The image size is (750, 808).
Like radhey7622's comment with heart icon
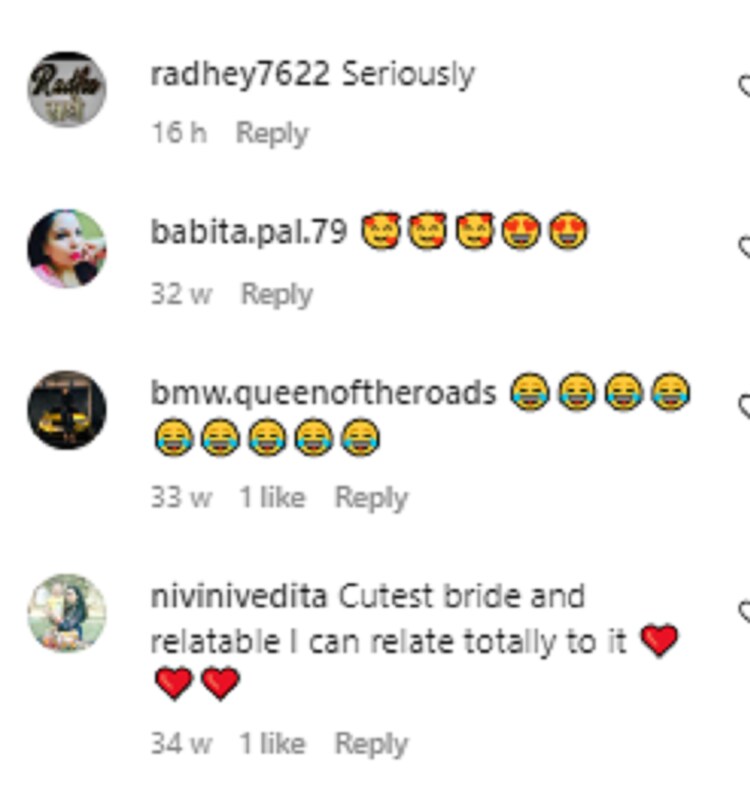[x=745, y=87]
